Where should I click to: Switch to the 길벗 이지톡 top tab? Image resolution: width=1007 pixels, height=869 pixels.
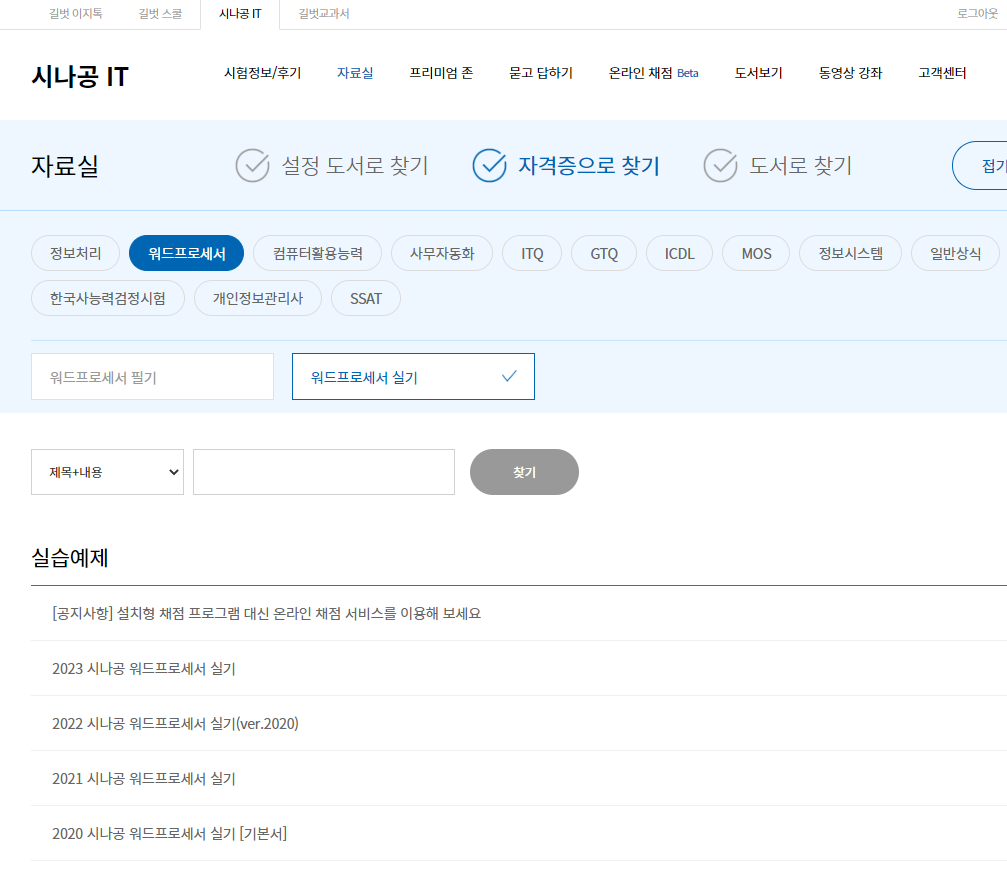click(x=75, y=14)
